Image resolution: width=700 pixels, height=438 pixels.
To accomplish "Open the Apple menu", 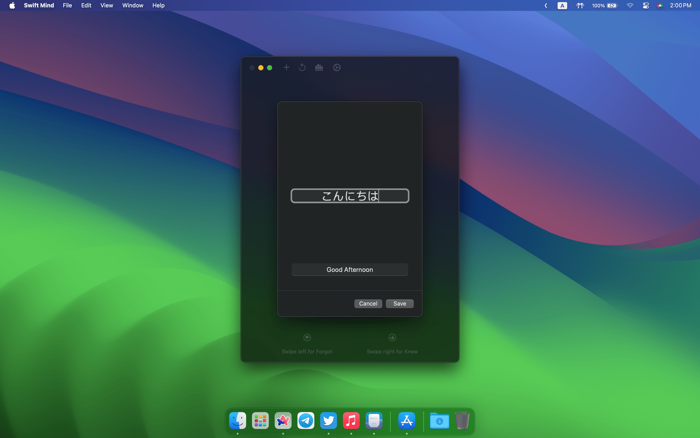I will [x=12, y=5].
